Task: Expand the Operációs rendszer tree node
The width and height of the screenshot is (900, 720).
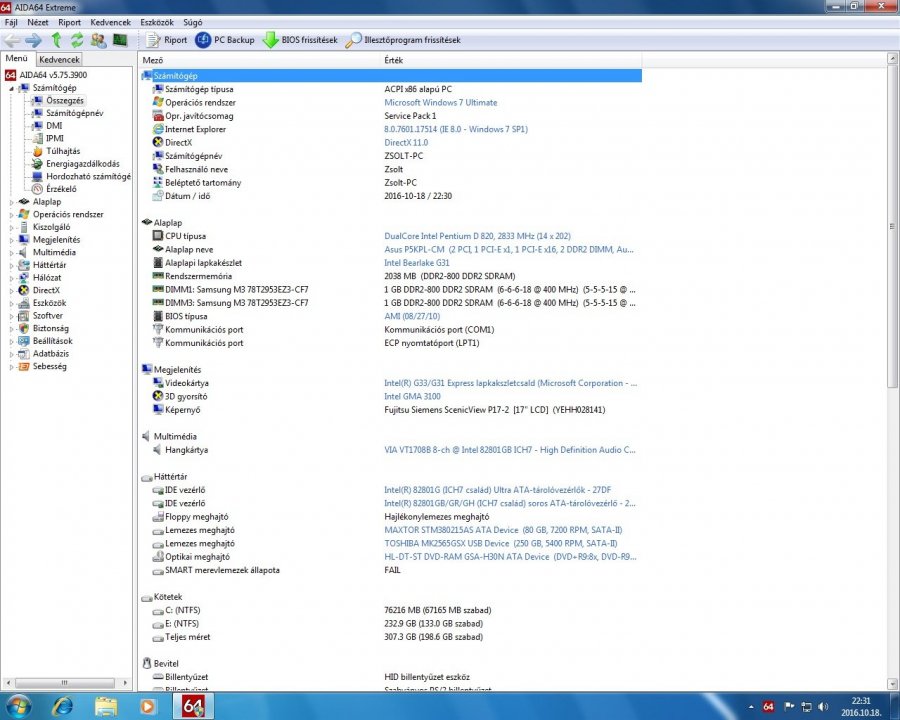Action: pos(11,215)
